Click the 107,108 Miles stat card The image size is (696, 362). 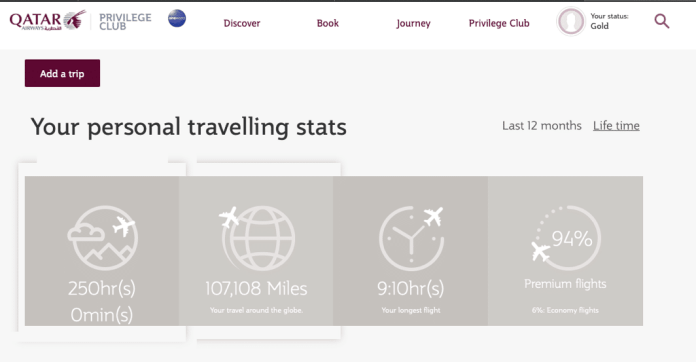[256, 251]
